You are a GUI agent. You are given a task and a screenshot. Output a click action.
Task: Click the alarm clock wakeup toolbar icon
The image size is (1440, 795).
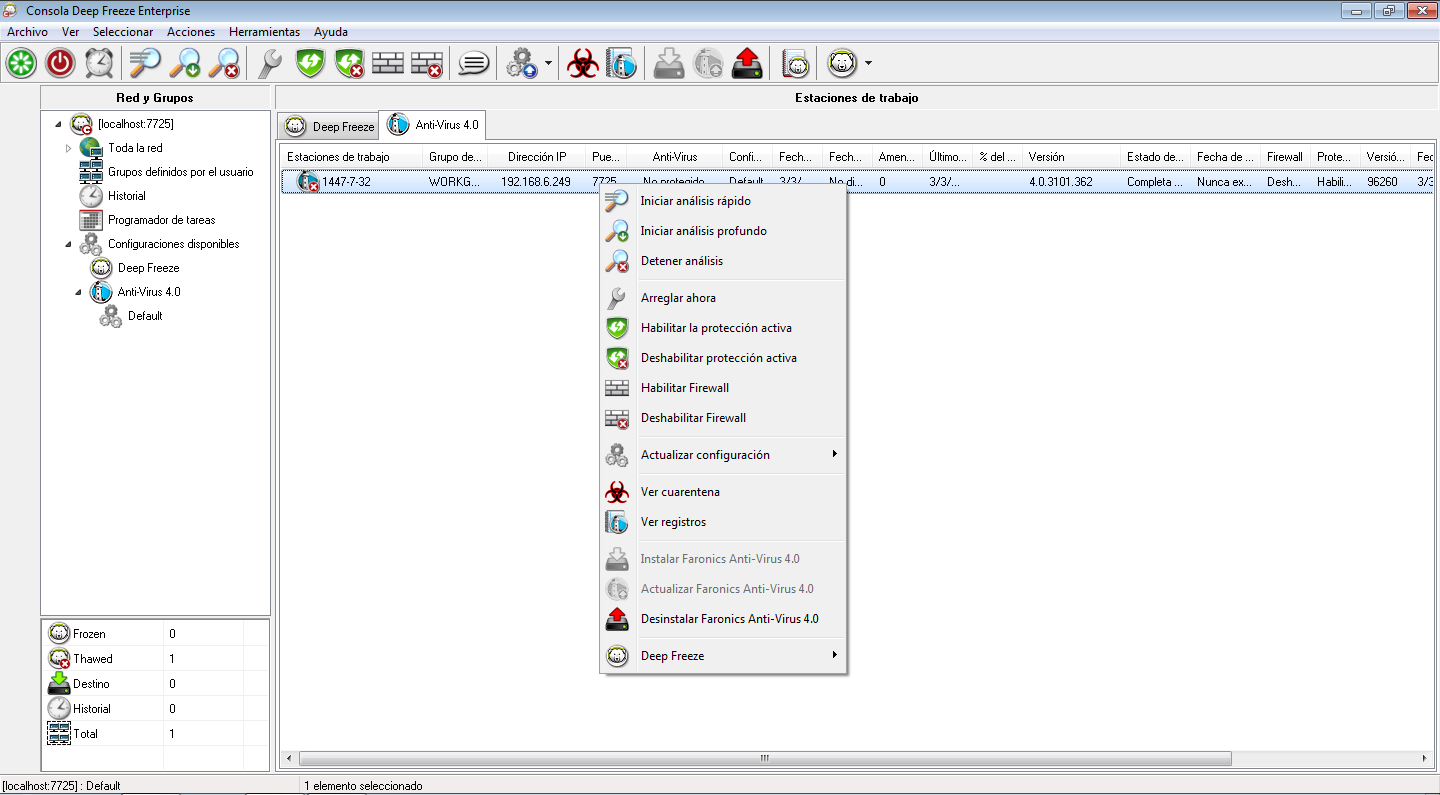tap(100, 64)
